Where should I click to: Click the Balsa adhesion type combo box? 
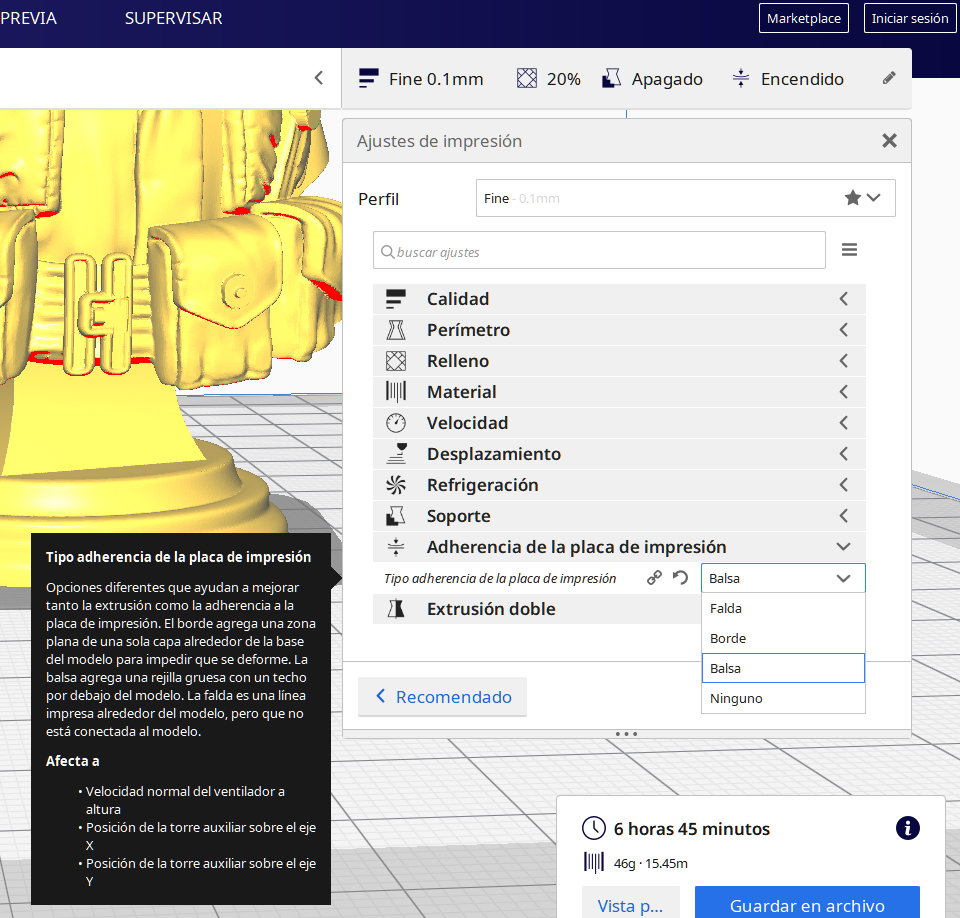782,578
